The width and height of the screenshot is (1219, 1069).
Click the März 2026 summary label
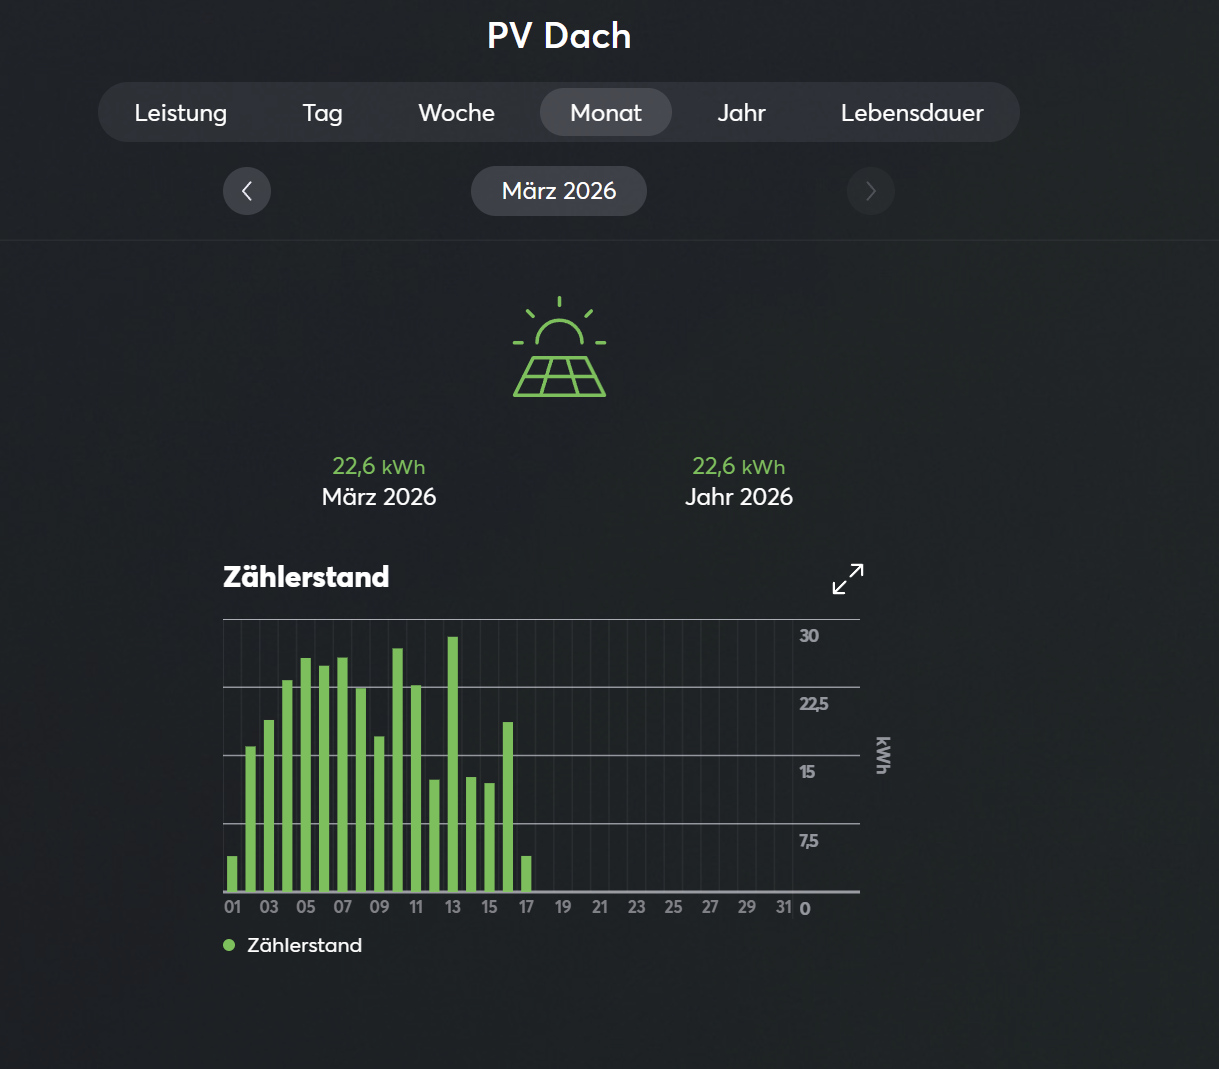pos(379,497)
